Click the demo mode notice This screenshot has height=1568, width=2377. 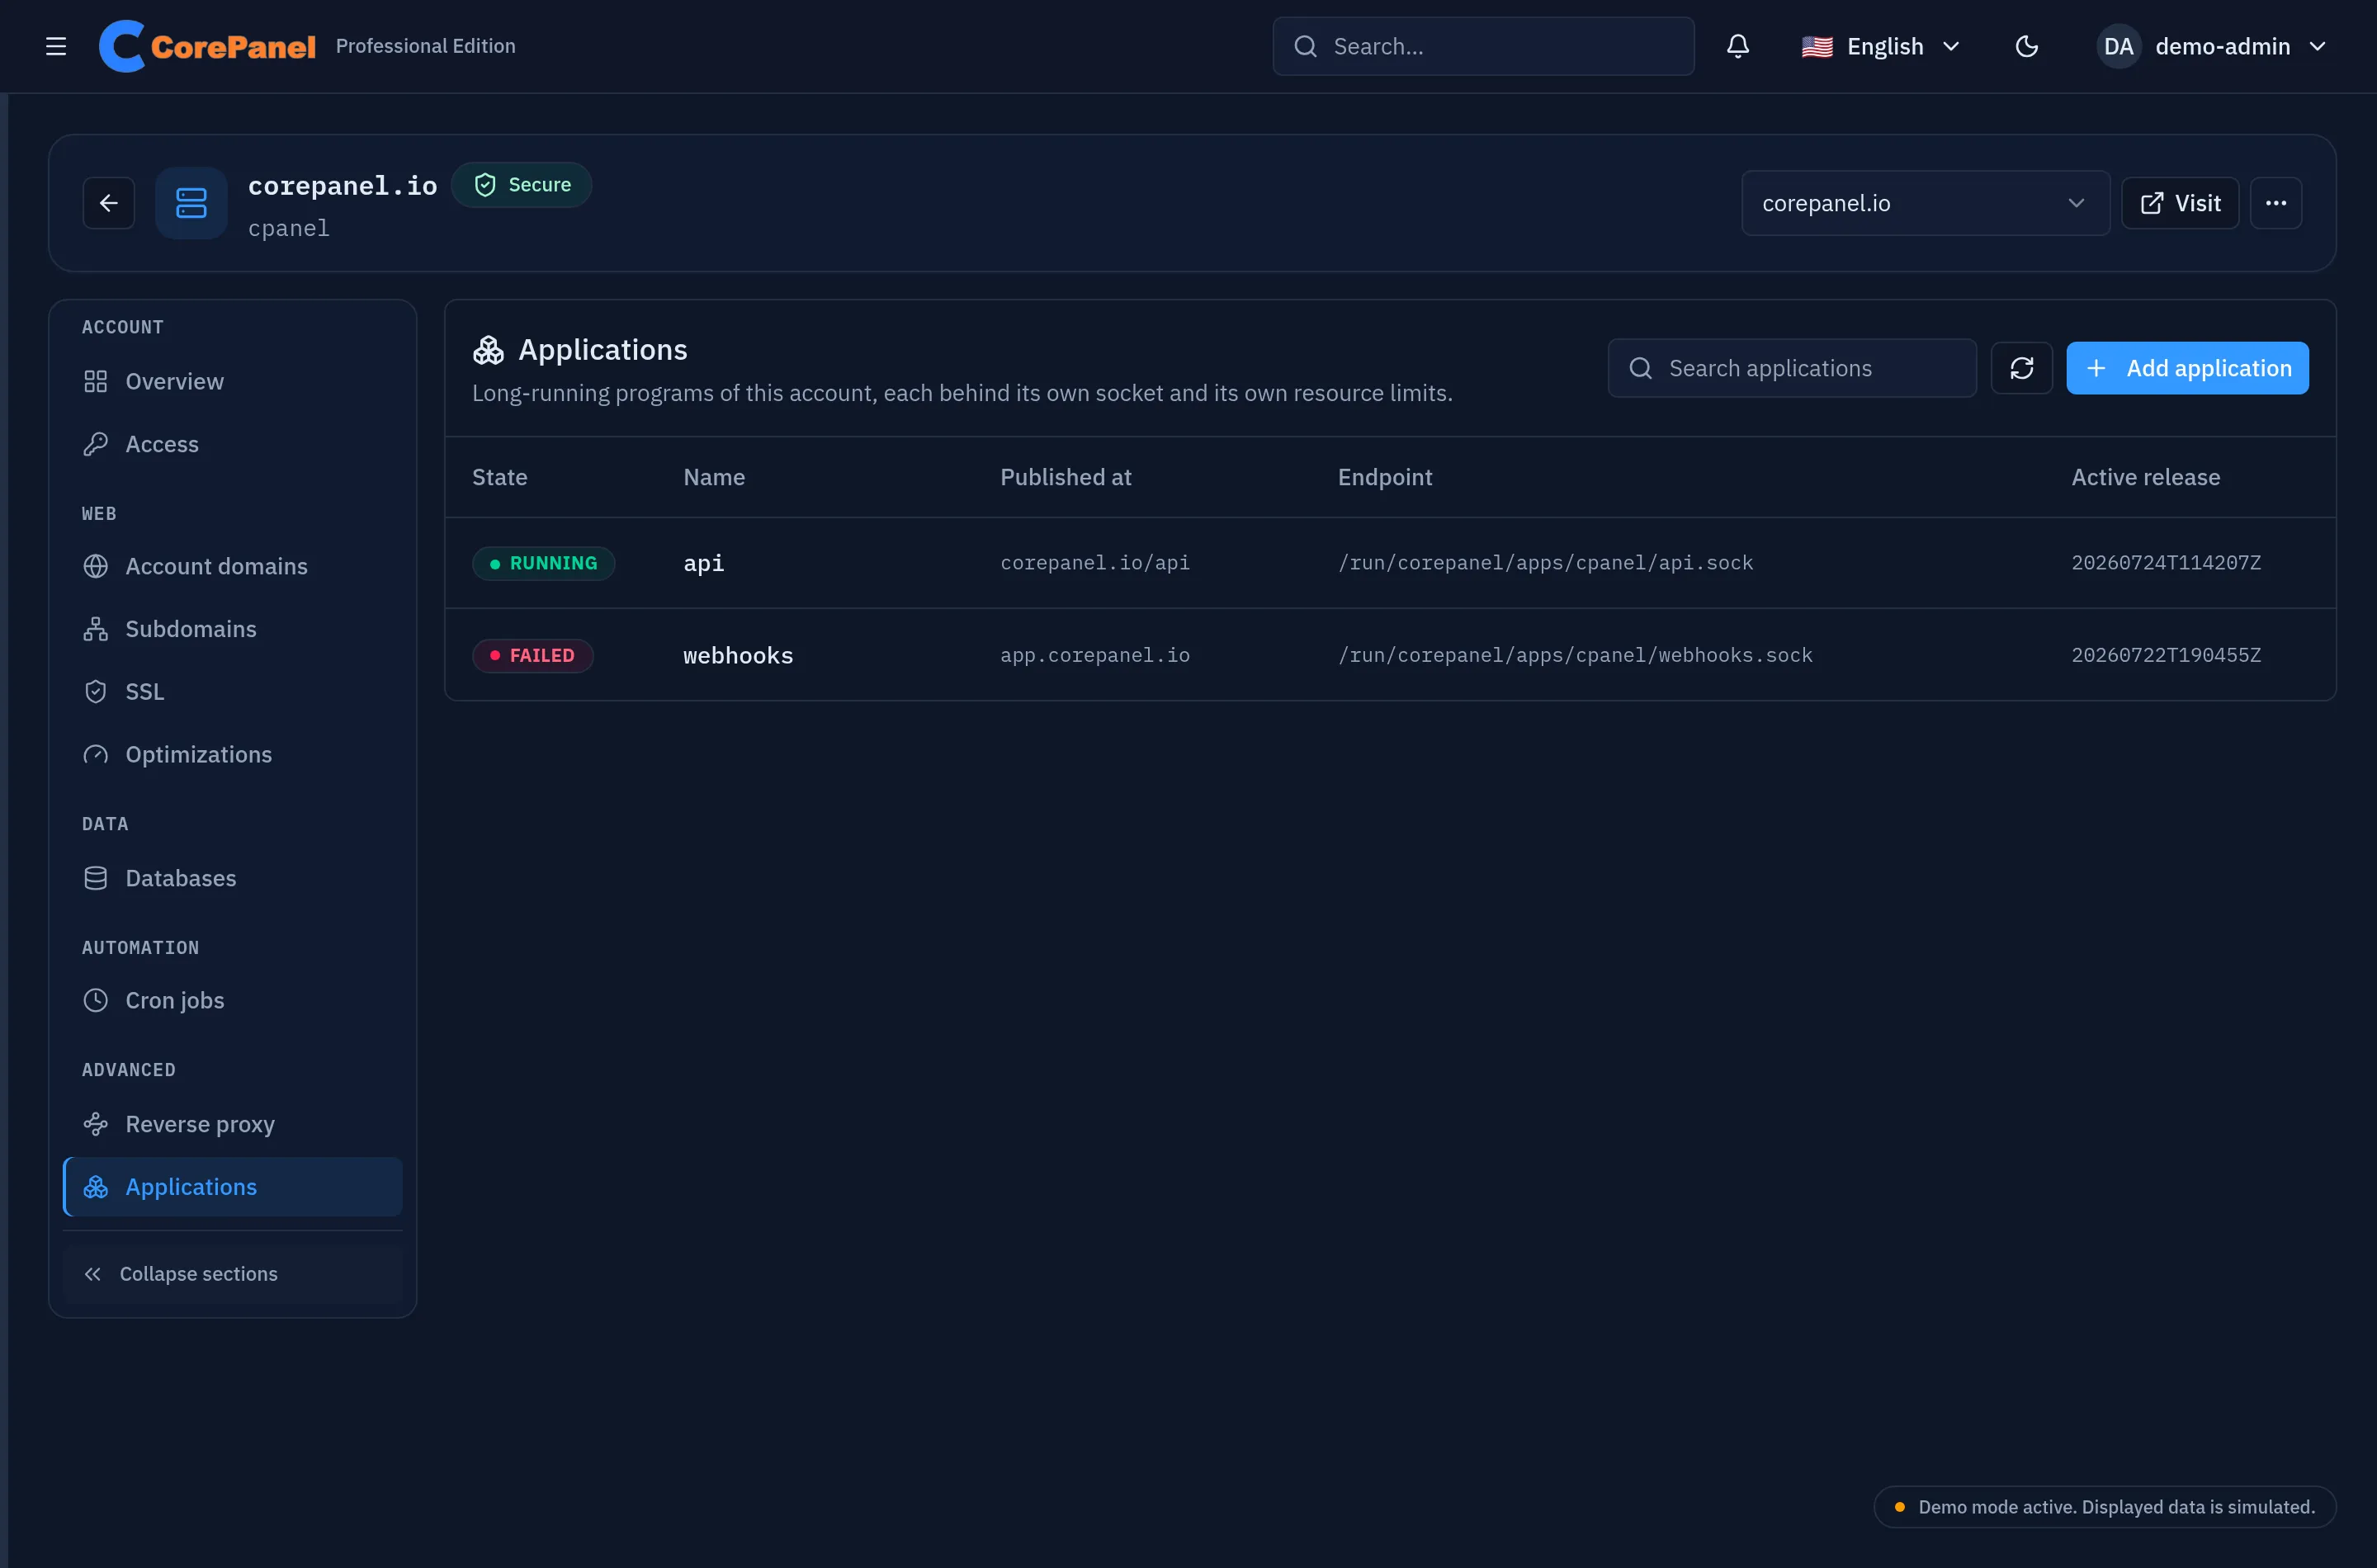[2104, 1507]
